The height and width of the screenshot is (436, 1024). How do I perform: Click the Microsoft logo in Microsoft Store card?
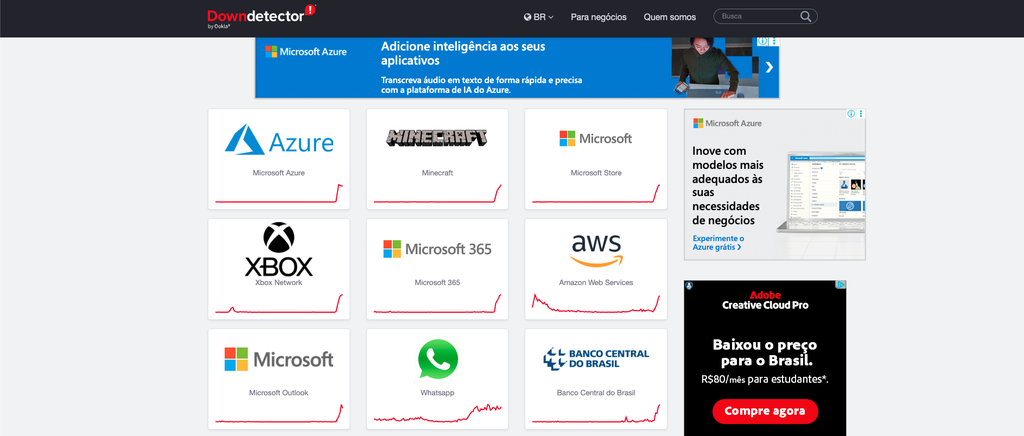click(x=596, y=138)
